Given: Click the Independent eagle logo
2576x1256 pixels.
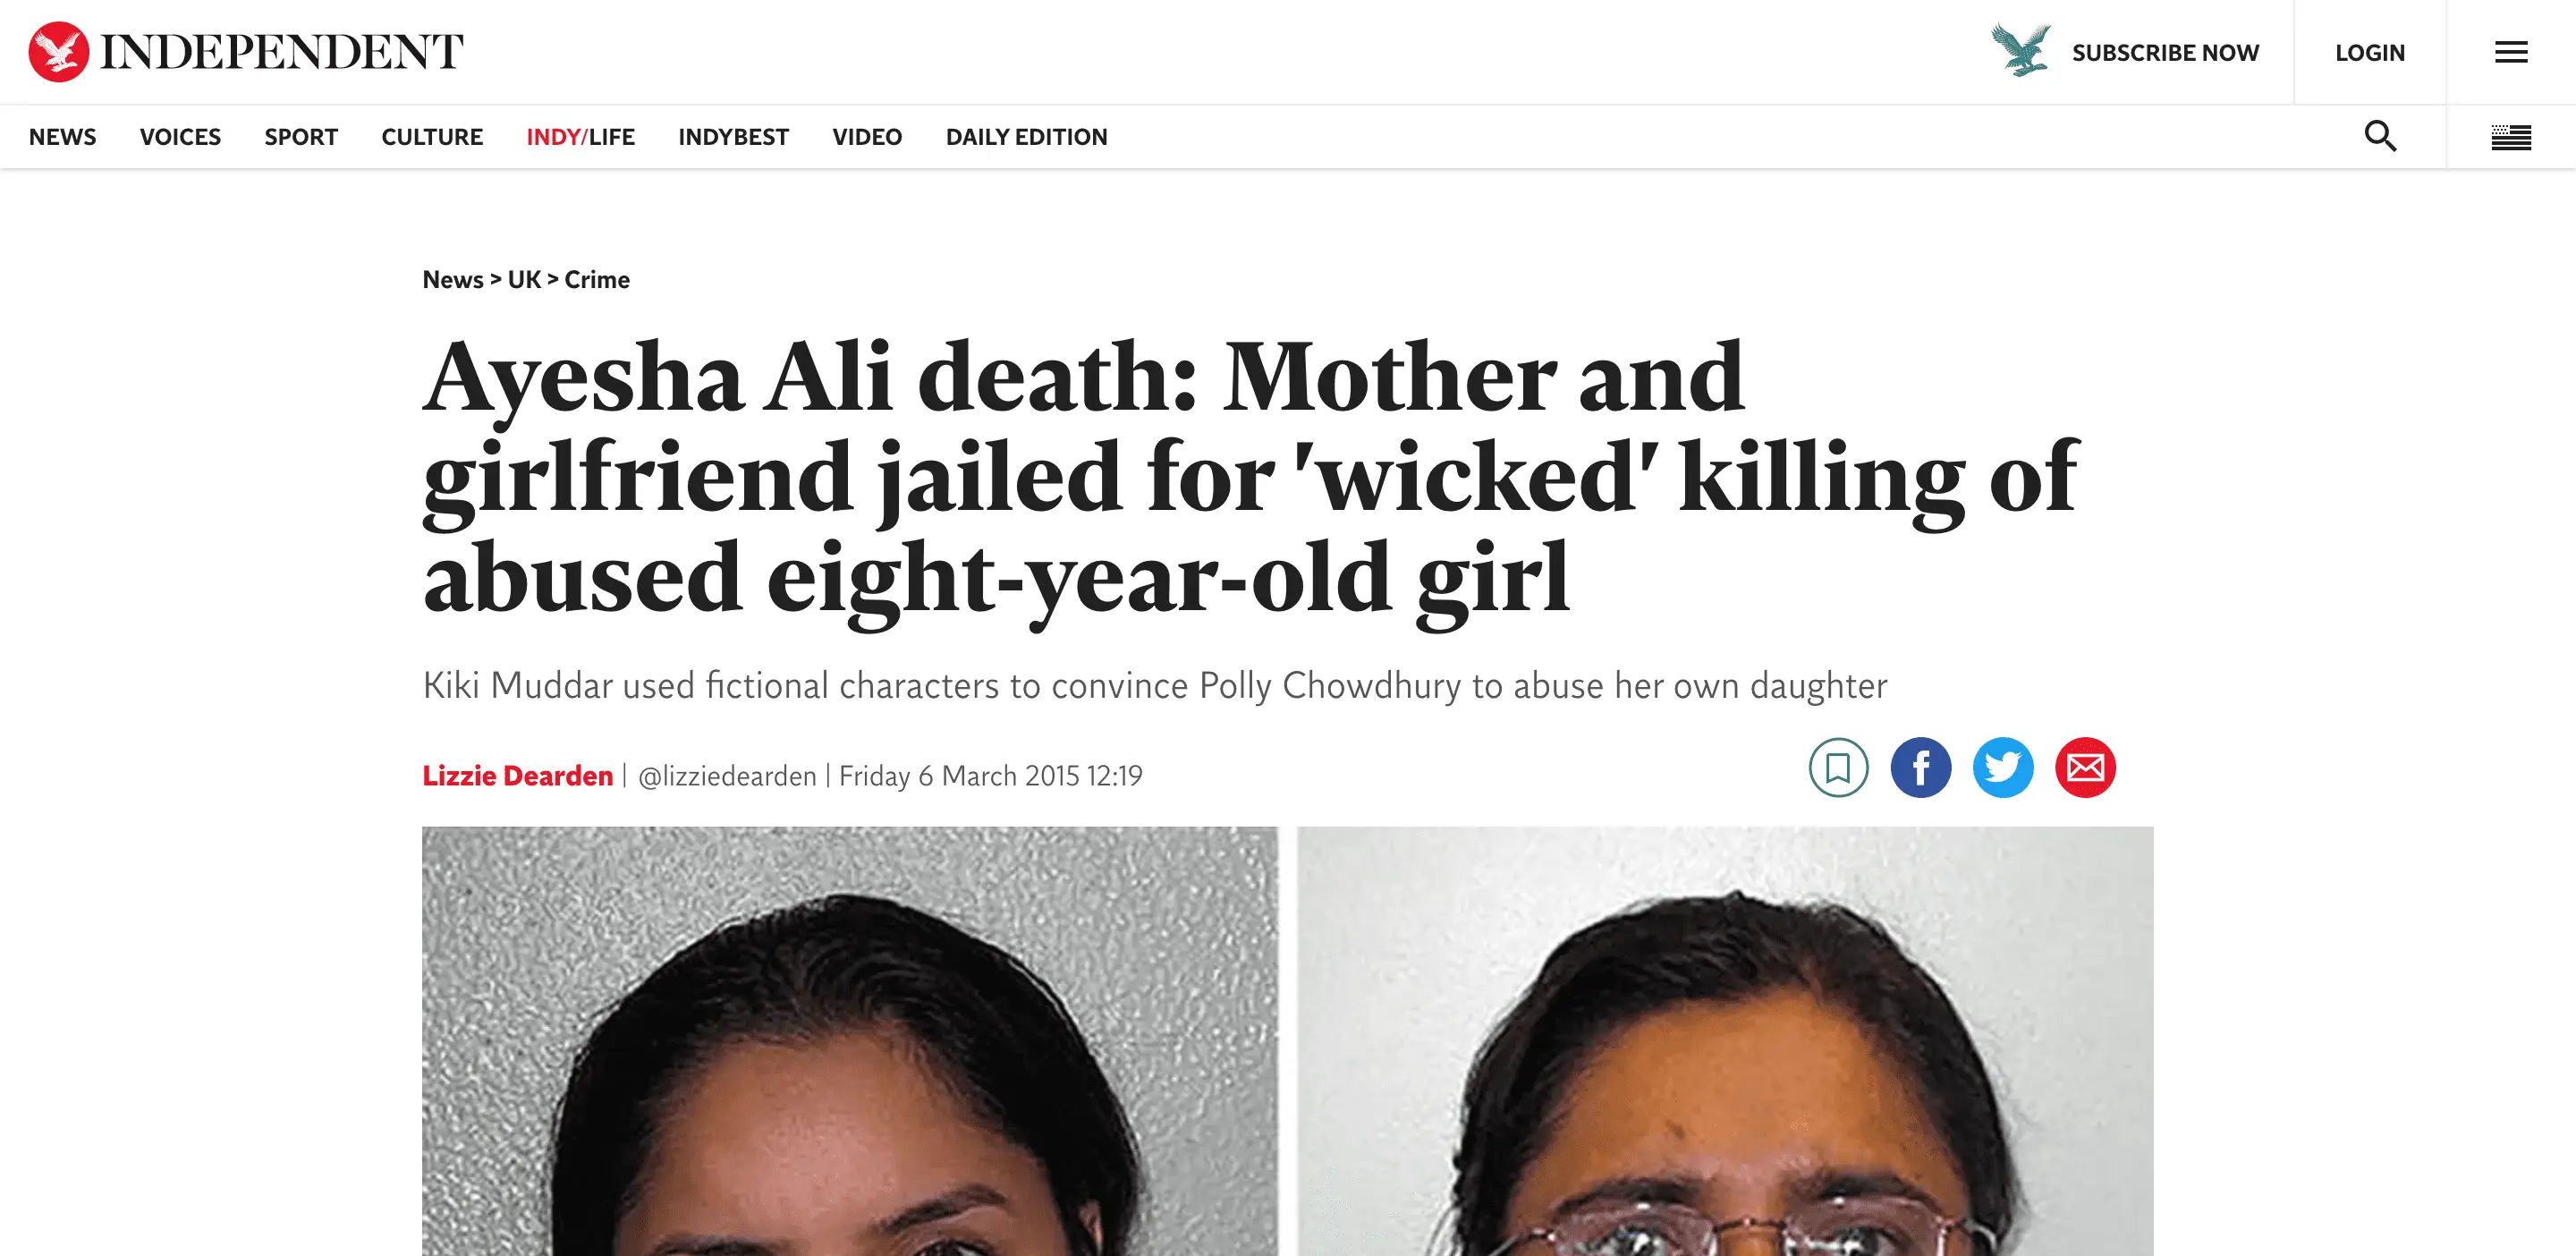Looking at the screenshot, I should [x=58, y=52].
